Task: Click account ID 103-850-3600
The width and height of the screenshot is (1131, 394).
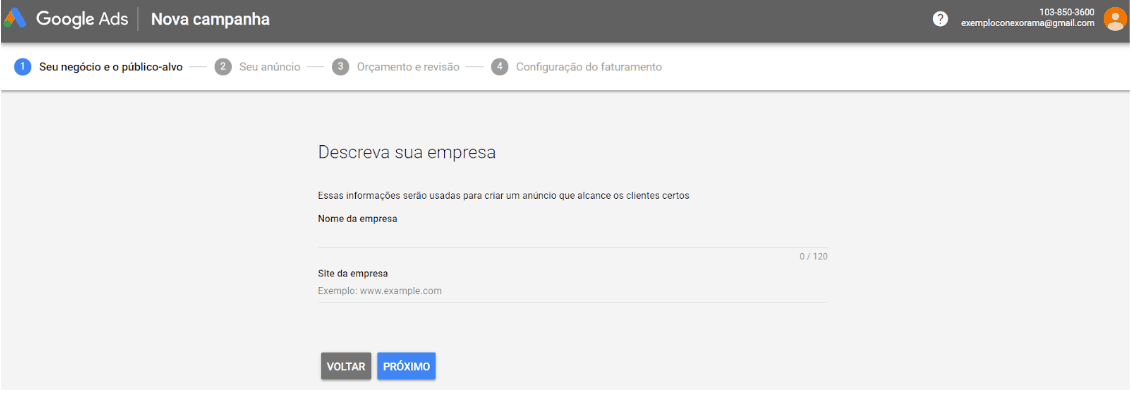Action: 1068,12
